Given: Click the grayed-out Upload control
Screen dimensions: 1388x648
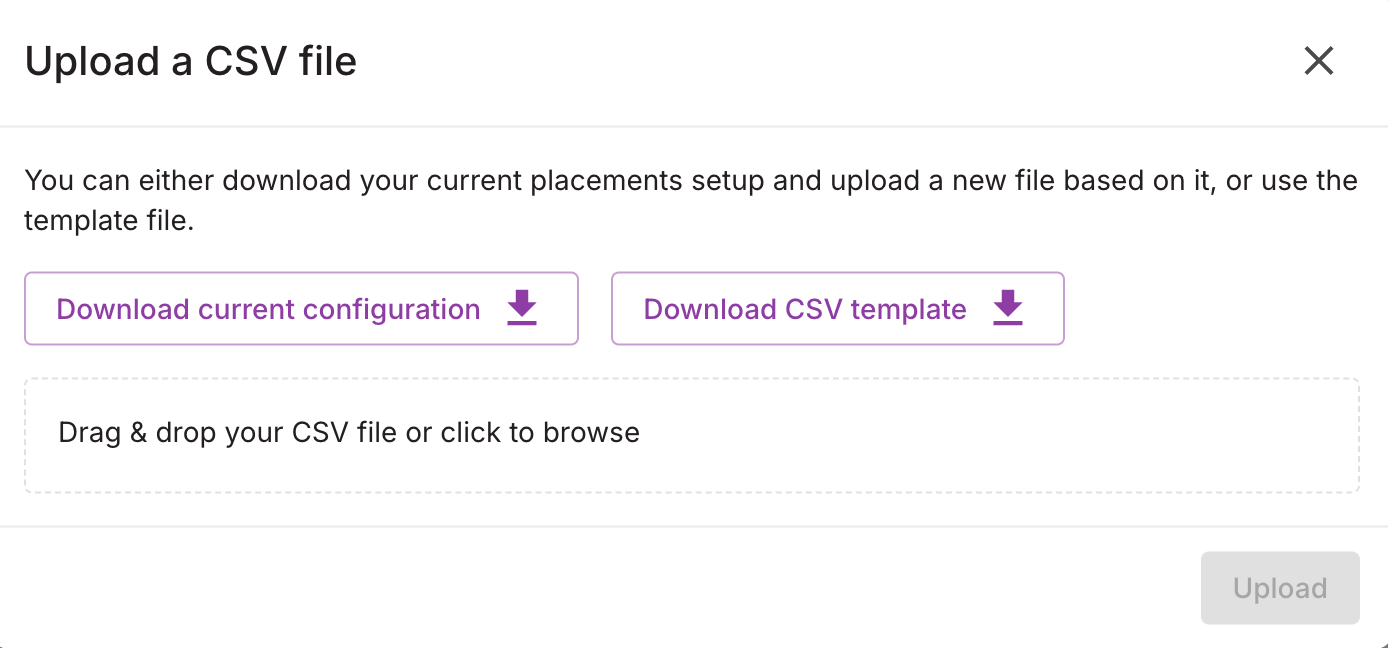Looking at the screenshot, I should (x=1280, y=588).
